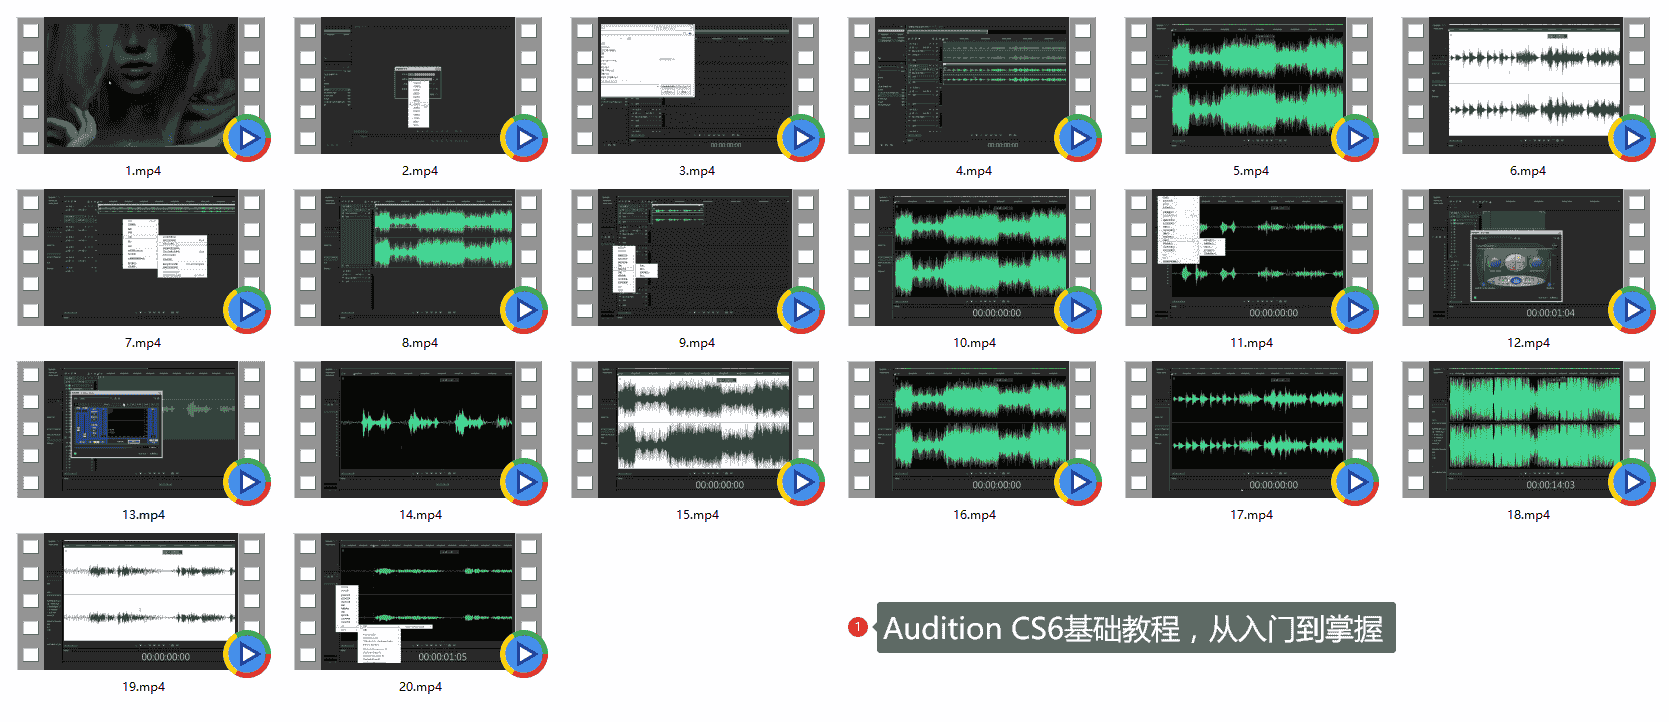
Task: Click the file name 13.mp4
Action: click(x=143, y=515)
